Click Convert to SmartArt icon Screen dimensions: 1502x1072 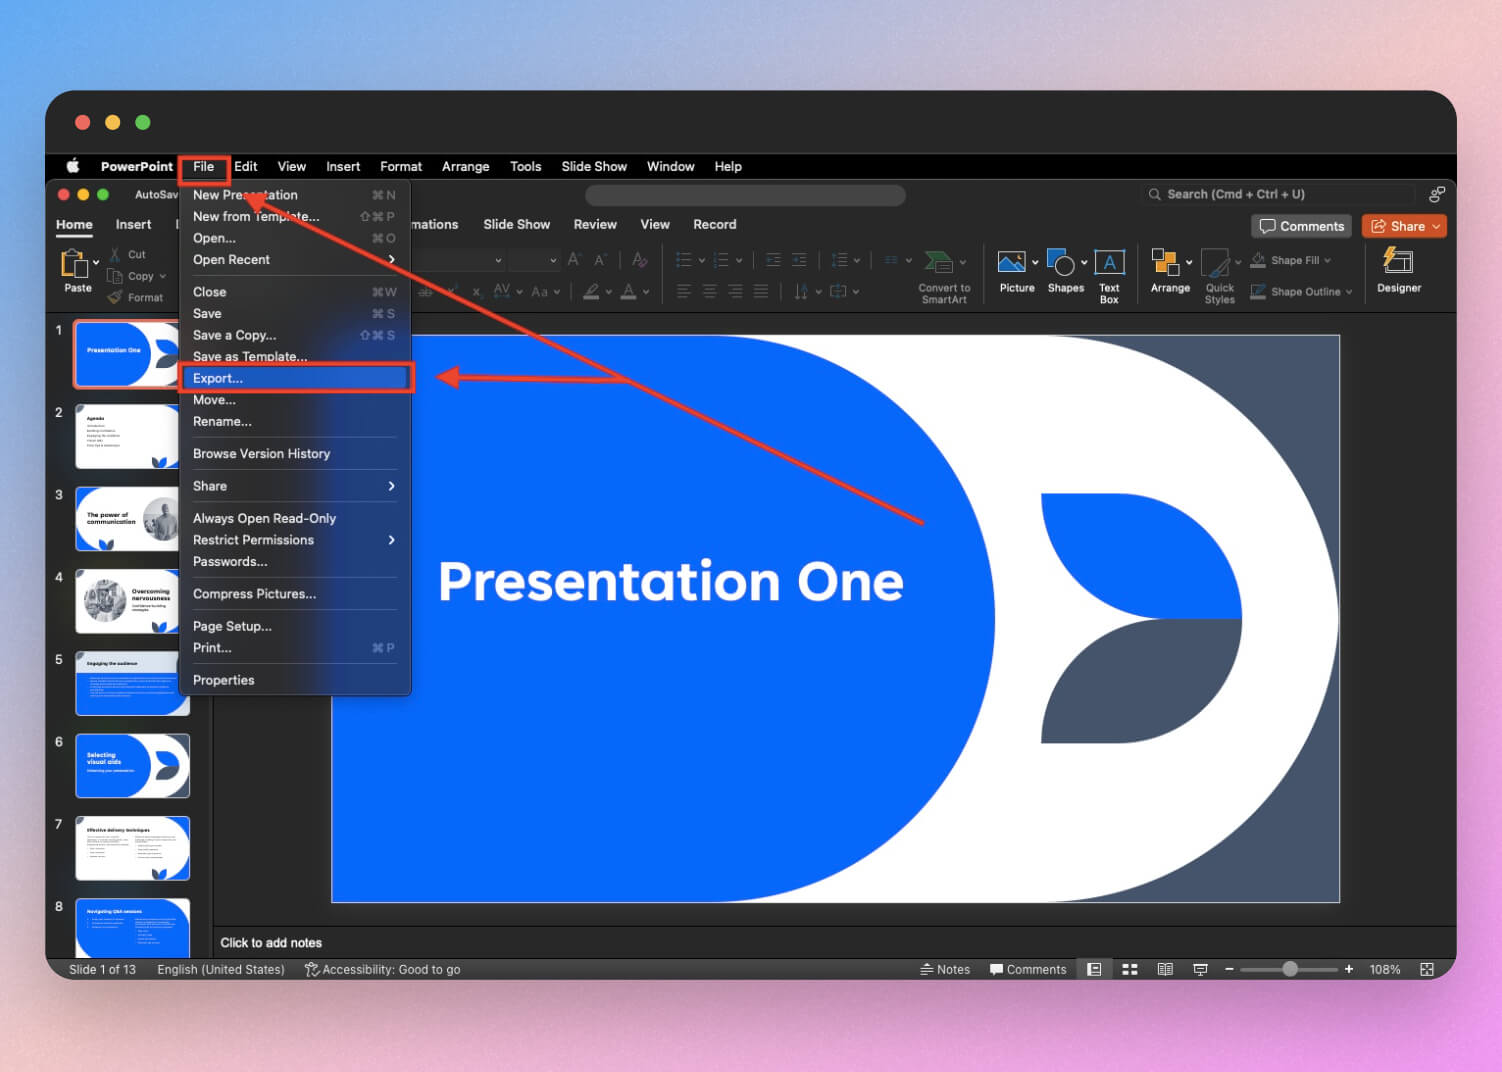tap(938, 262)
